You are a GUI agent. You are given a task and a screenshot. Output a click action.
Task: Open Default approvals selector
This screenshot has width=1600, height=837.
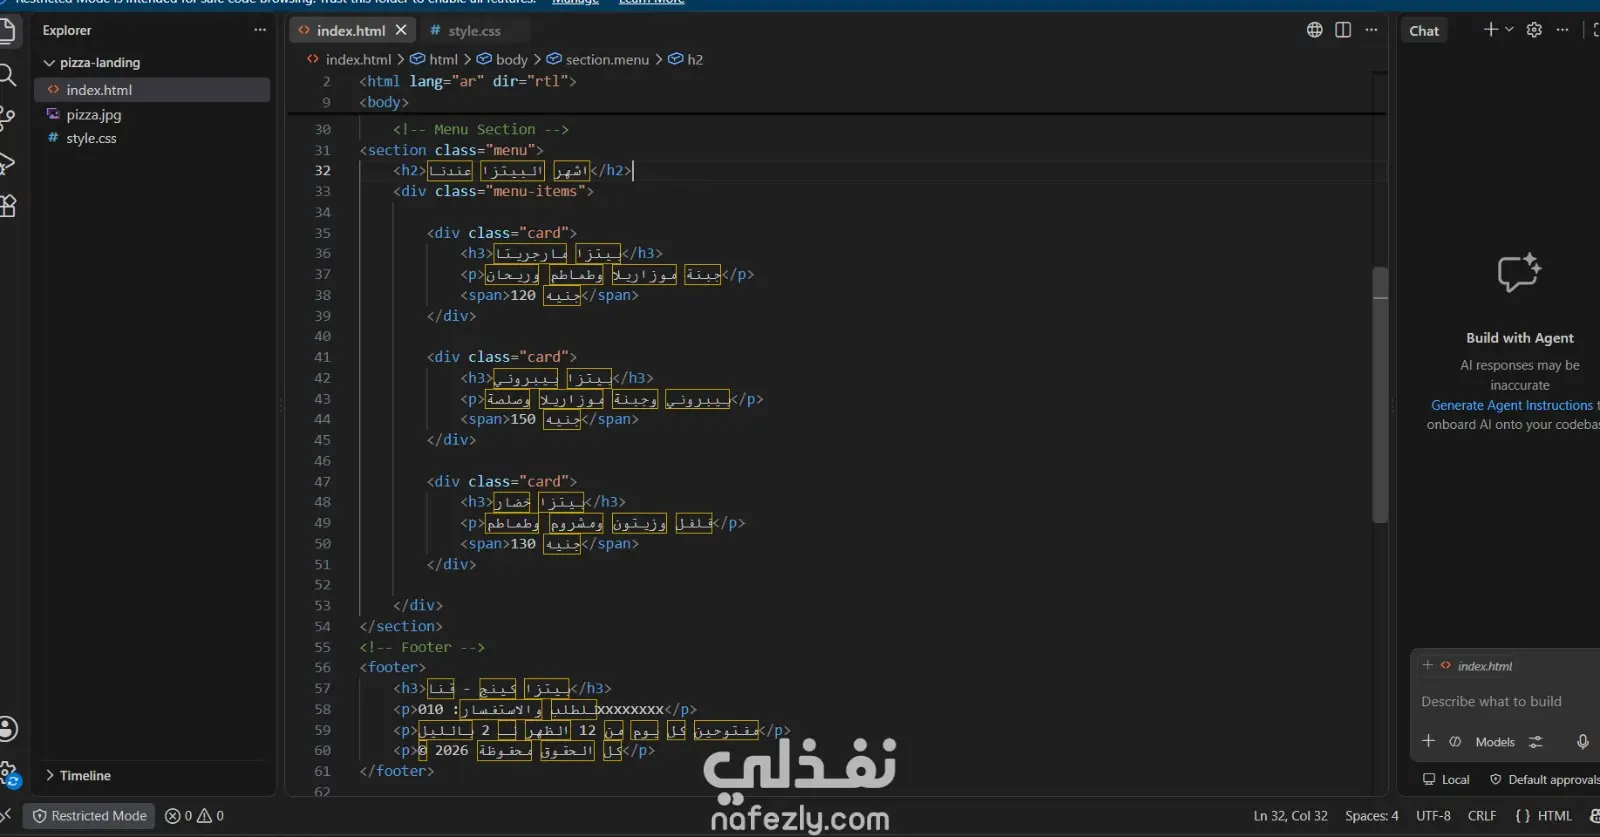[x=1544, y=779]
